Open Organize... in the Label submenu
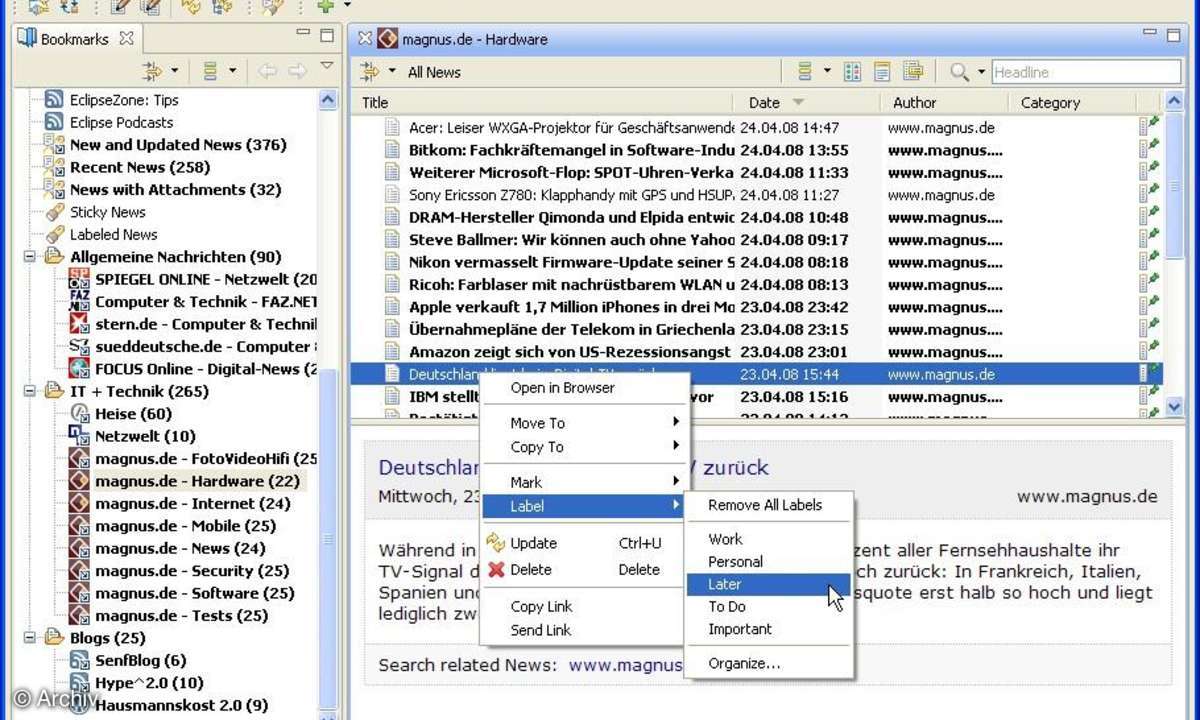The height and width of the screenshot is (720, 1200). pyautogui.click(x=768, y=663)
